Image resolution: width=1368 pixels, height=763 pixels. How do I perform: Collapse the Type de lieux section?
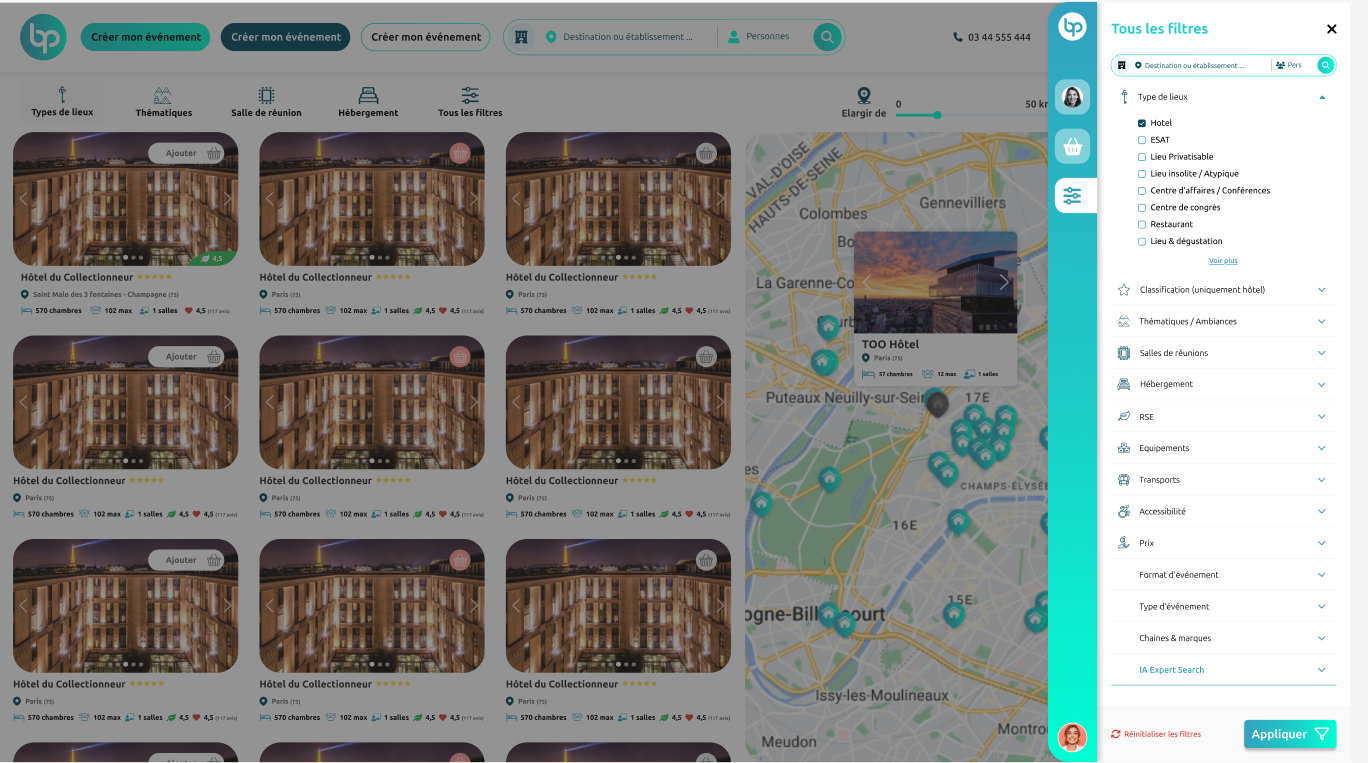(x=1322, y=97)
